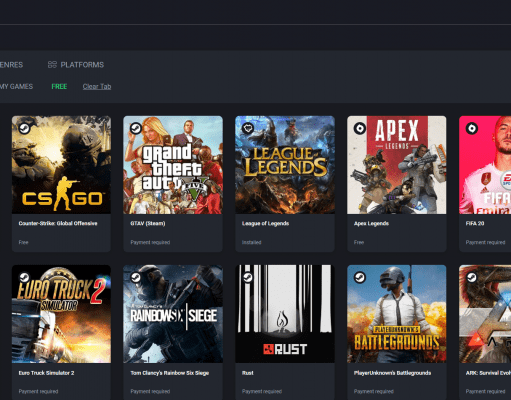This screenshot has height=400, width=511.
Task: Click the Steam badge on CS:GO card
Action: click(x=24, y=128)
